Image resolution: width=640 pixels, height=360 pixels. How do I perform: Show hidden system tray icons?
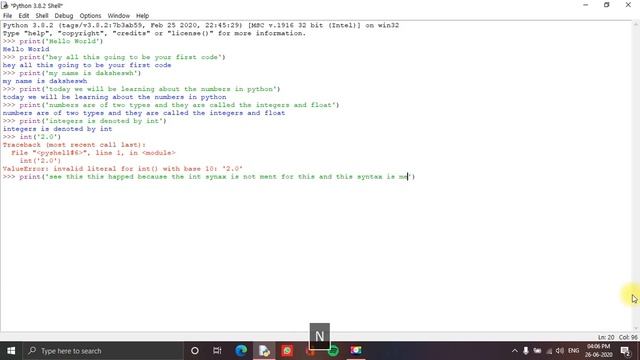click(514, 351)
